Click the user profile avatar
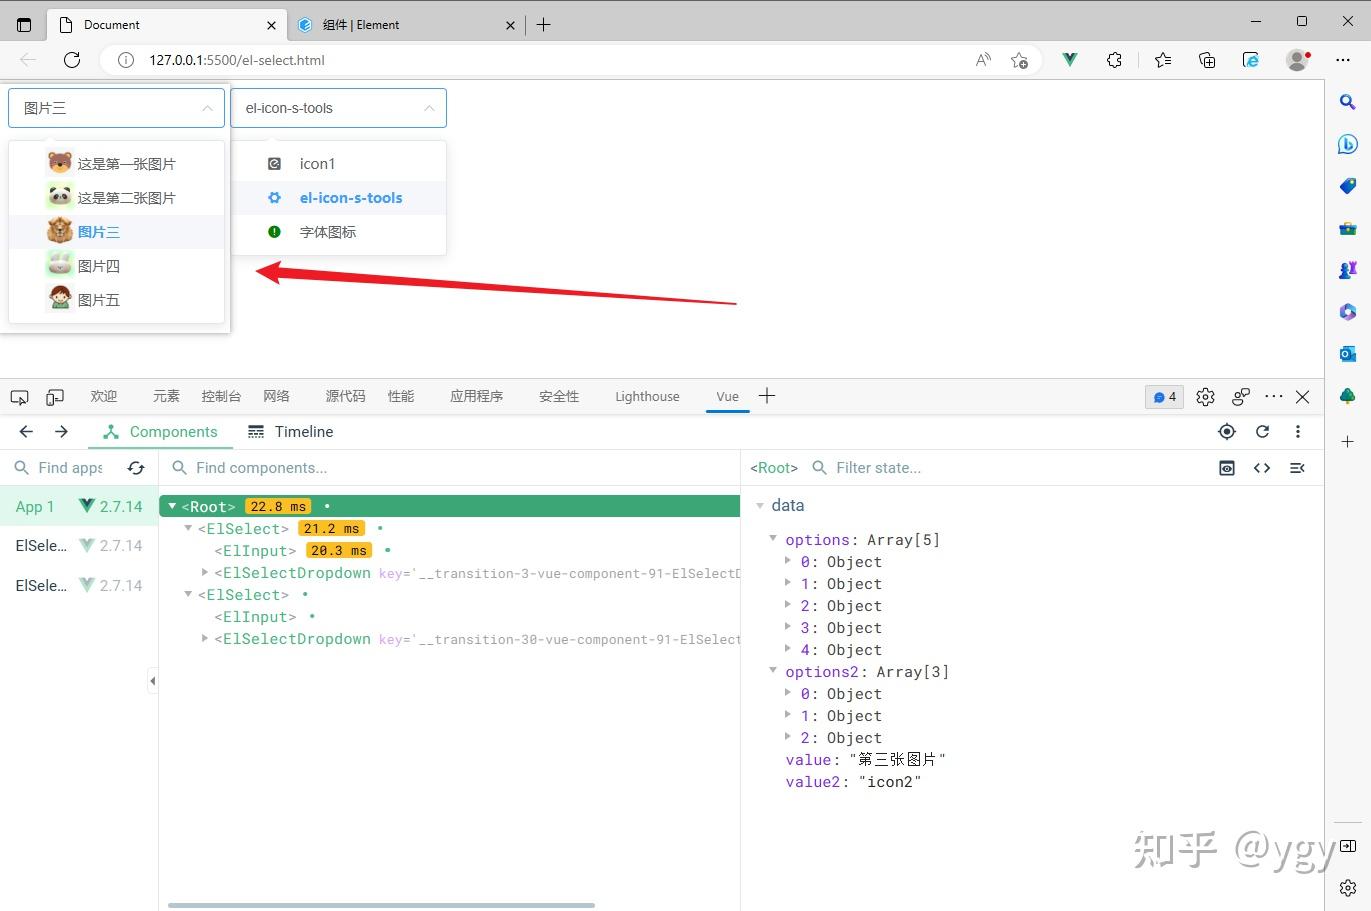This screenshot has height=911, width=1371. [x=1298, y=60]
